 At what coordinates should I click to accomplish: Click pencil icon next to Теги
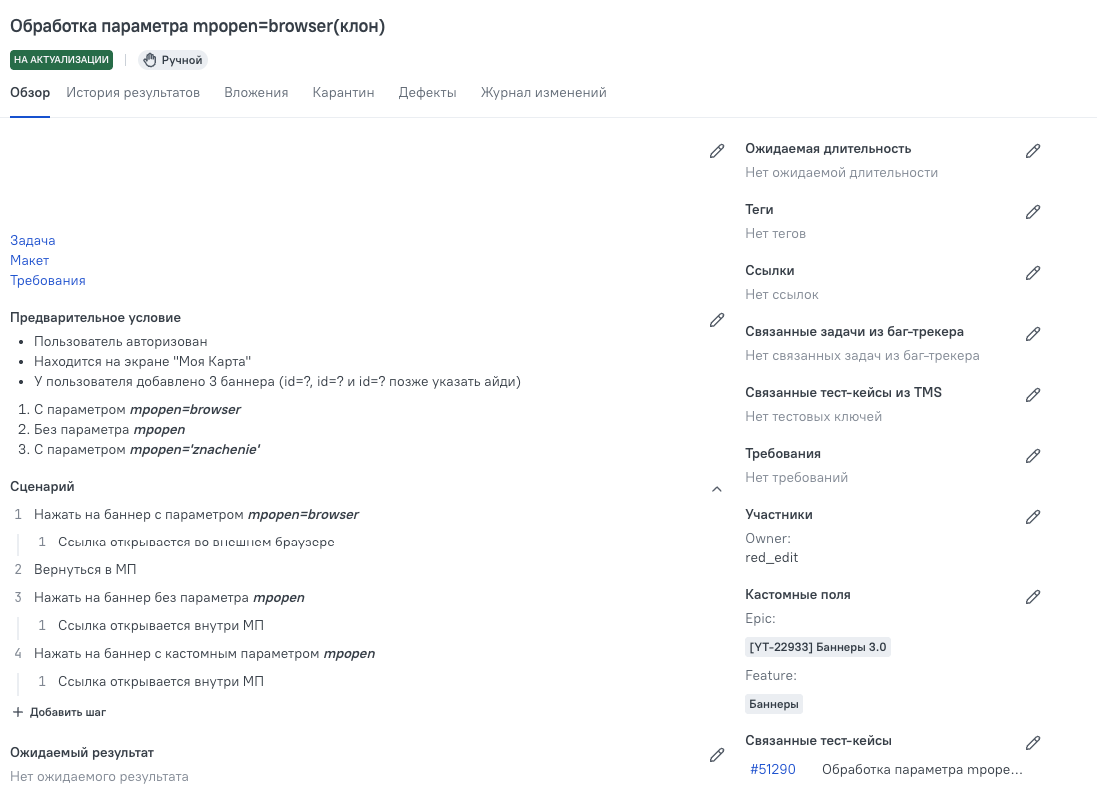[x=1033, y=212]
